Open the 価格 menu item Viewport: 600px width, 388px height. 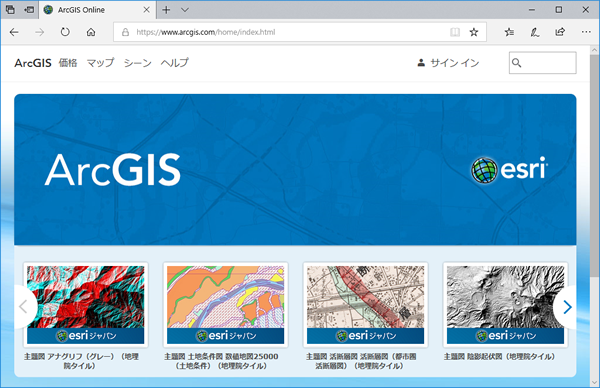pos(68,63)
